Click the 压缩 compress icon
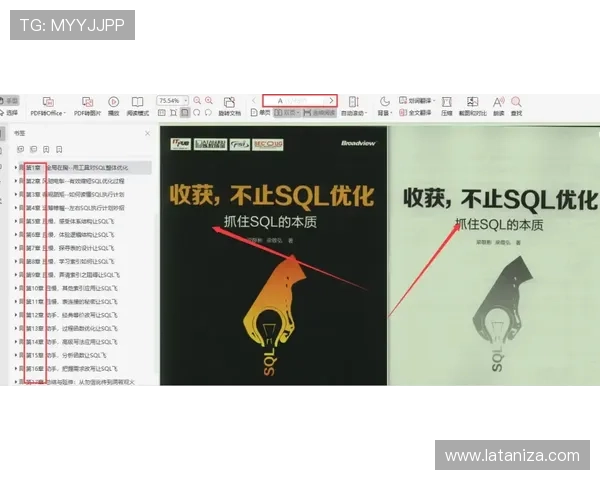 pyautogui.click(x=447, y=102)
